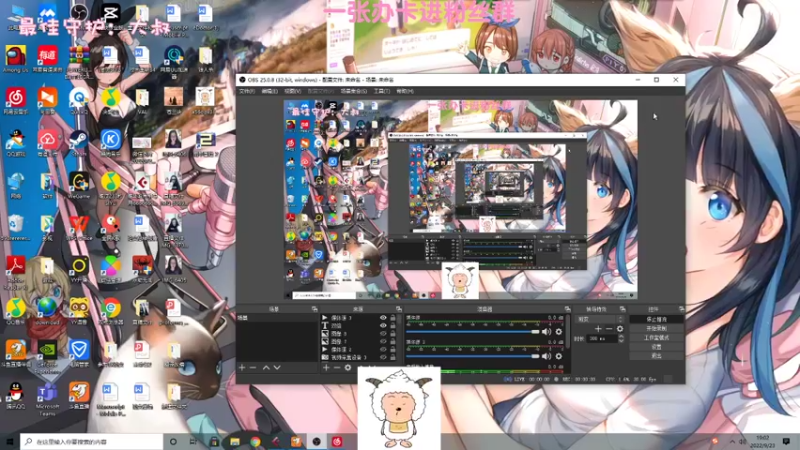Screen dimensions: 800x450
Task: Pop out the 混音器 dock with its float icon
Action: coord(567,309)
